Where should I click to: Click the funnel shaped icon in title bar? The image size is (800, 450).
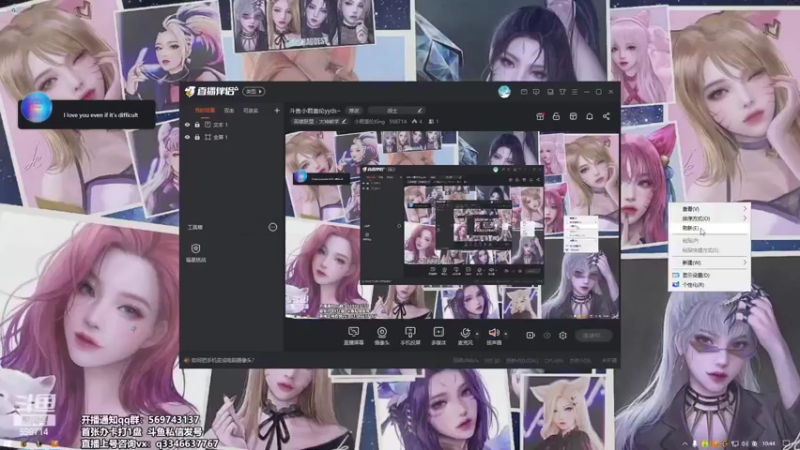tap(562, 92)
